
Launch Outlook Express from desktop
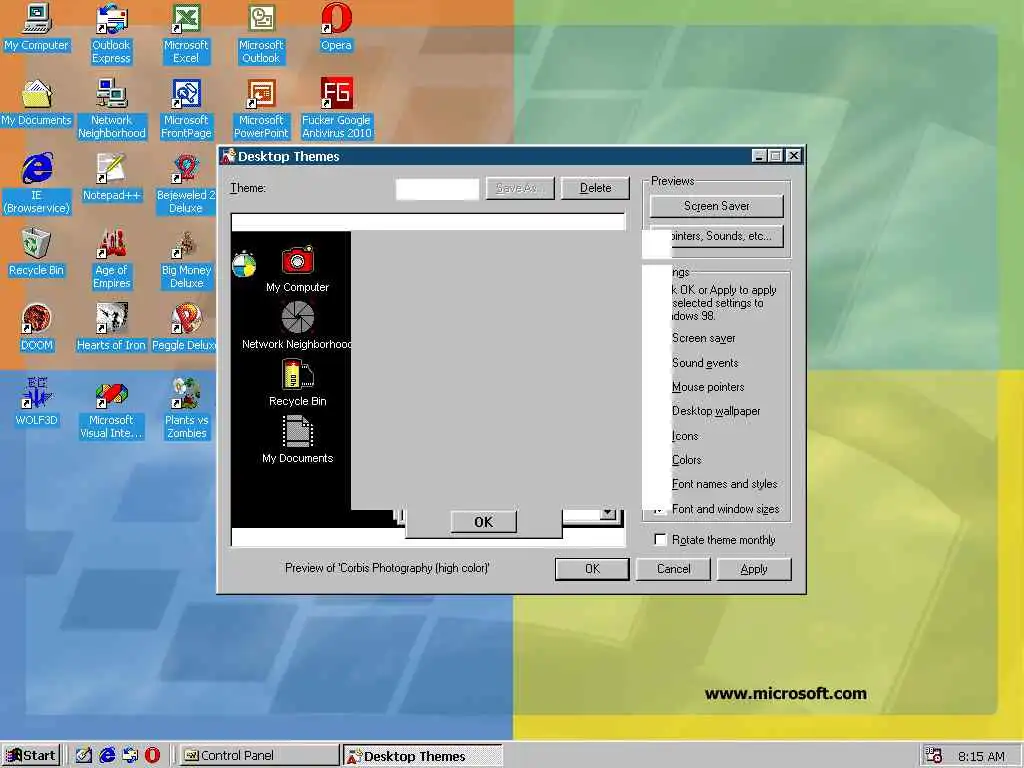(111, 34)
